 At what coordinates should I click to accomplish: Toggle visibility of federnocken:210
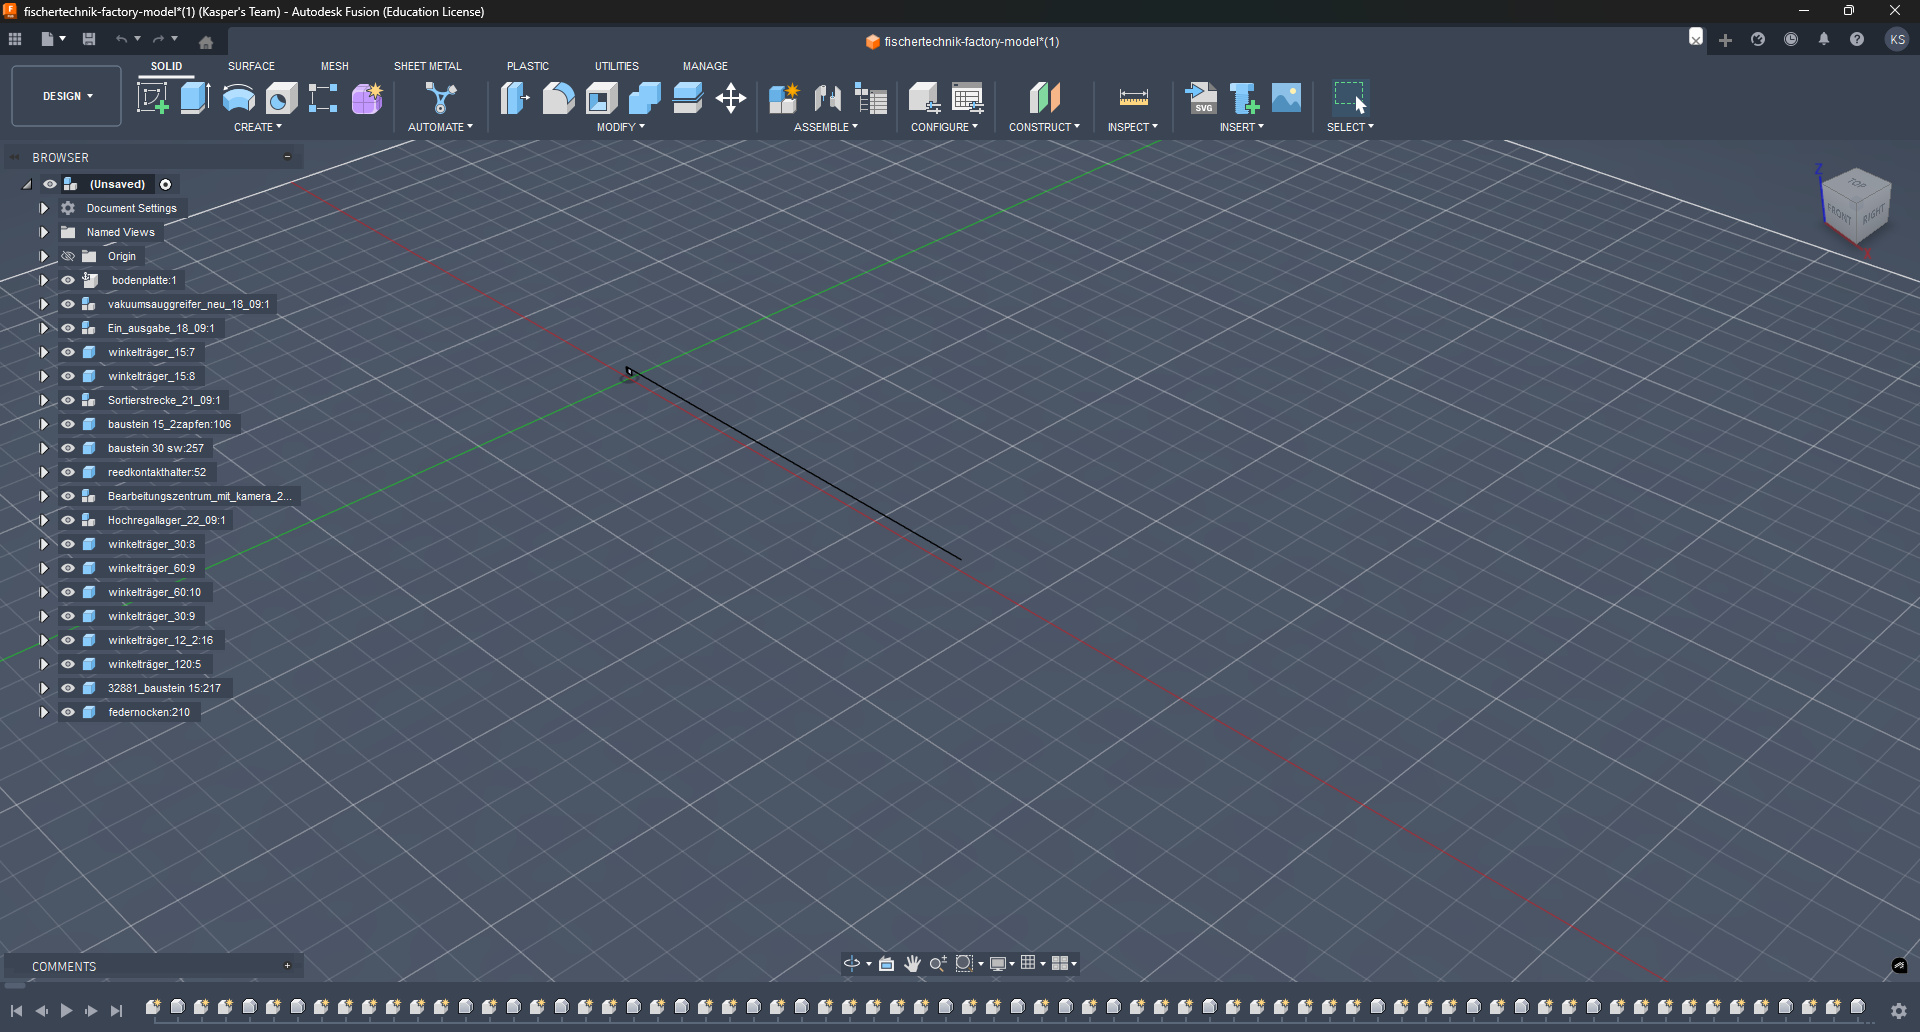(68, 712)
